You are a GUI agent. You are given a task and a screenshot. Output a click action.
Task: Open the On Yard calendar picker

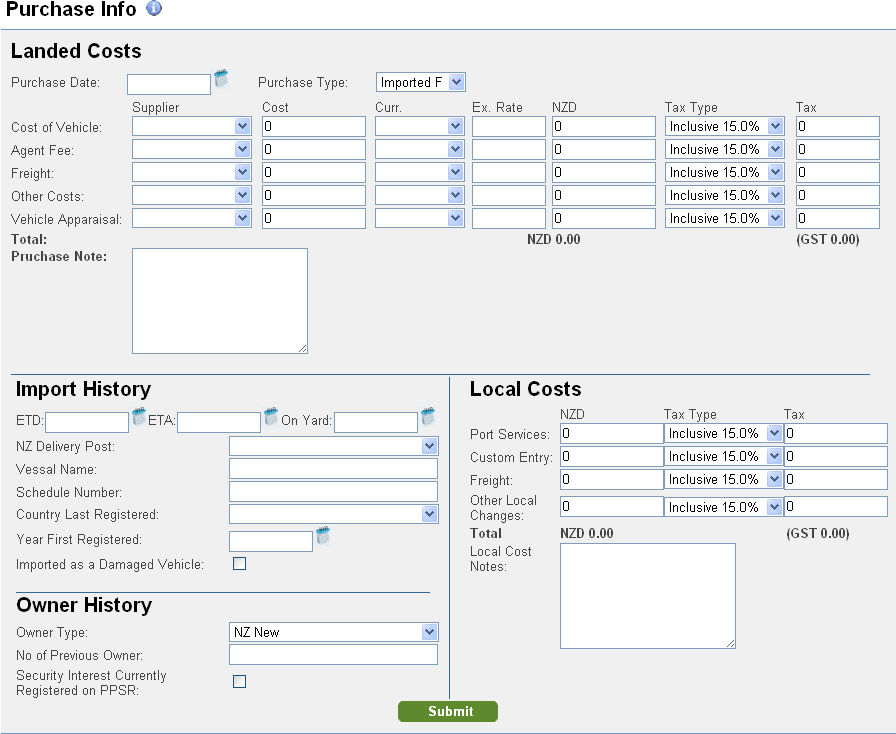[428, 415]
